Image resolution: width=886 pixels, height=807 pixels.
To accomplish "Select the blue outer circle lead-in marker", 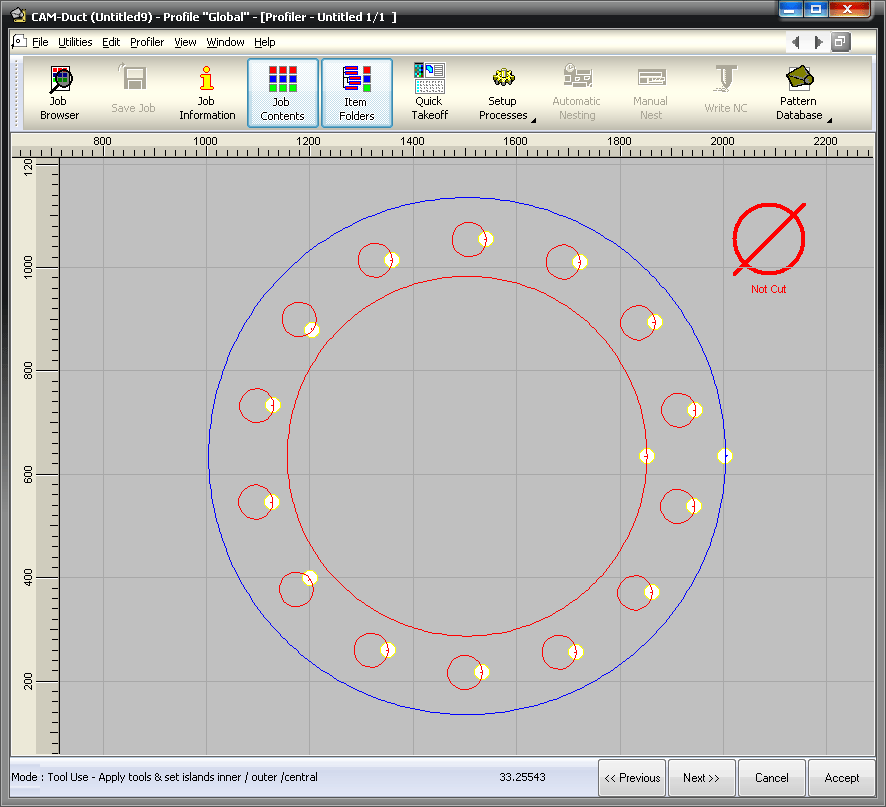I will coord(725,456).
